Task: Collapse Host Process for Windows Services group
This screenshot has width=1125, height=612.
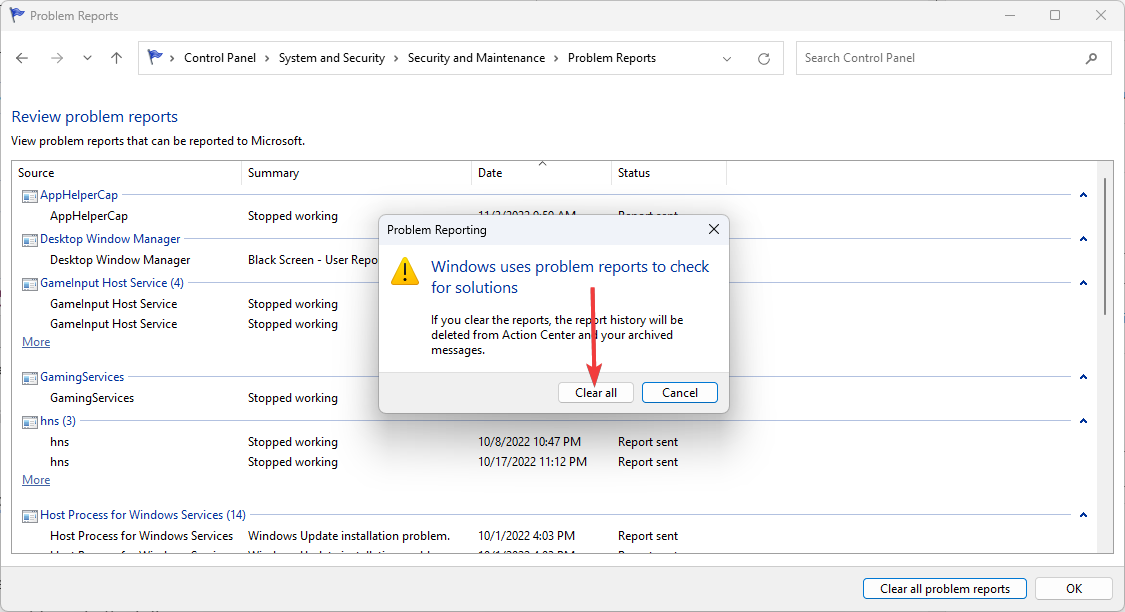Action: point(1083,515)
